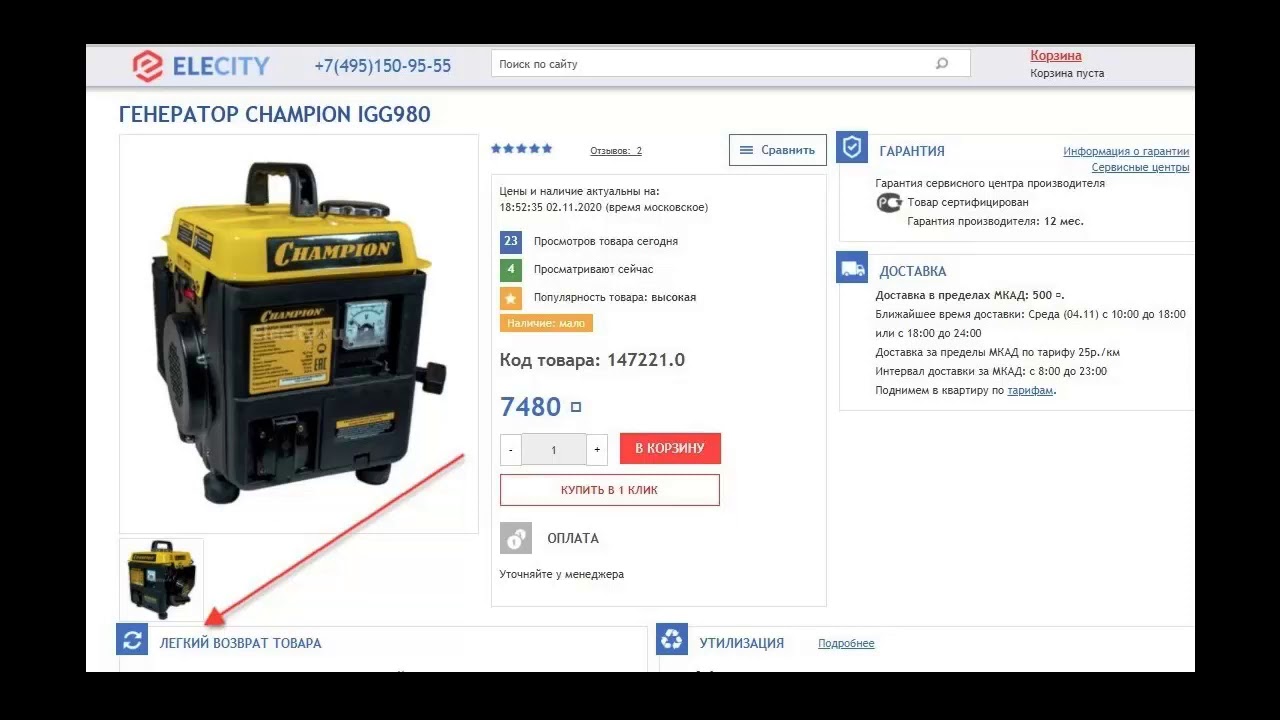Image resolution: width=1280 pixels, height=720 pixels.
Task: Click the certified product PCT icon
Action: 889,202
